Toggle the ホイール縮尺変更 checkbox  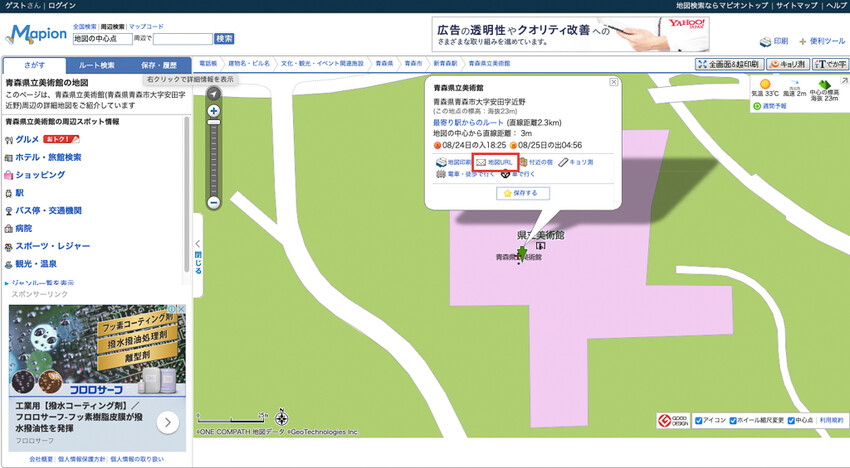coord(733,421)
